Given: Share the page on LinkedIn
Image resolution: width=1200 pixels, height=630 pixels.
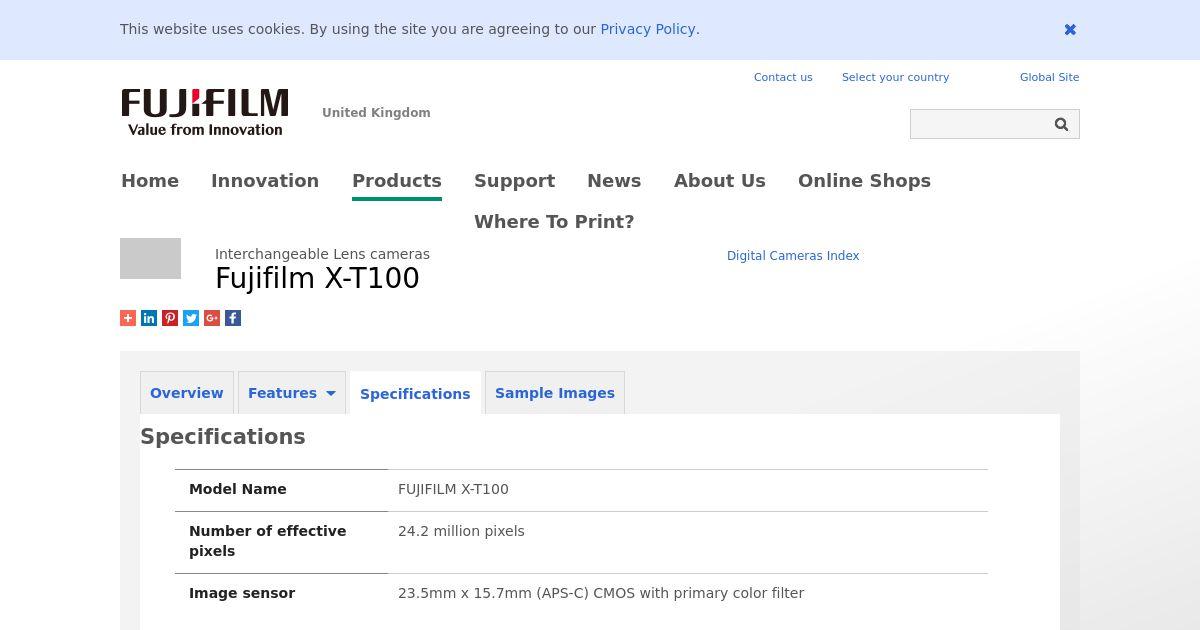Looking at the screenshot, I should point(149,318).
